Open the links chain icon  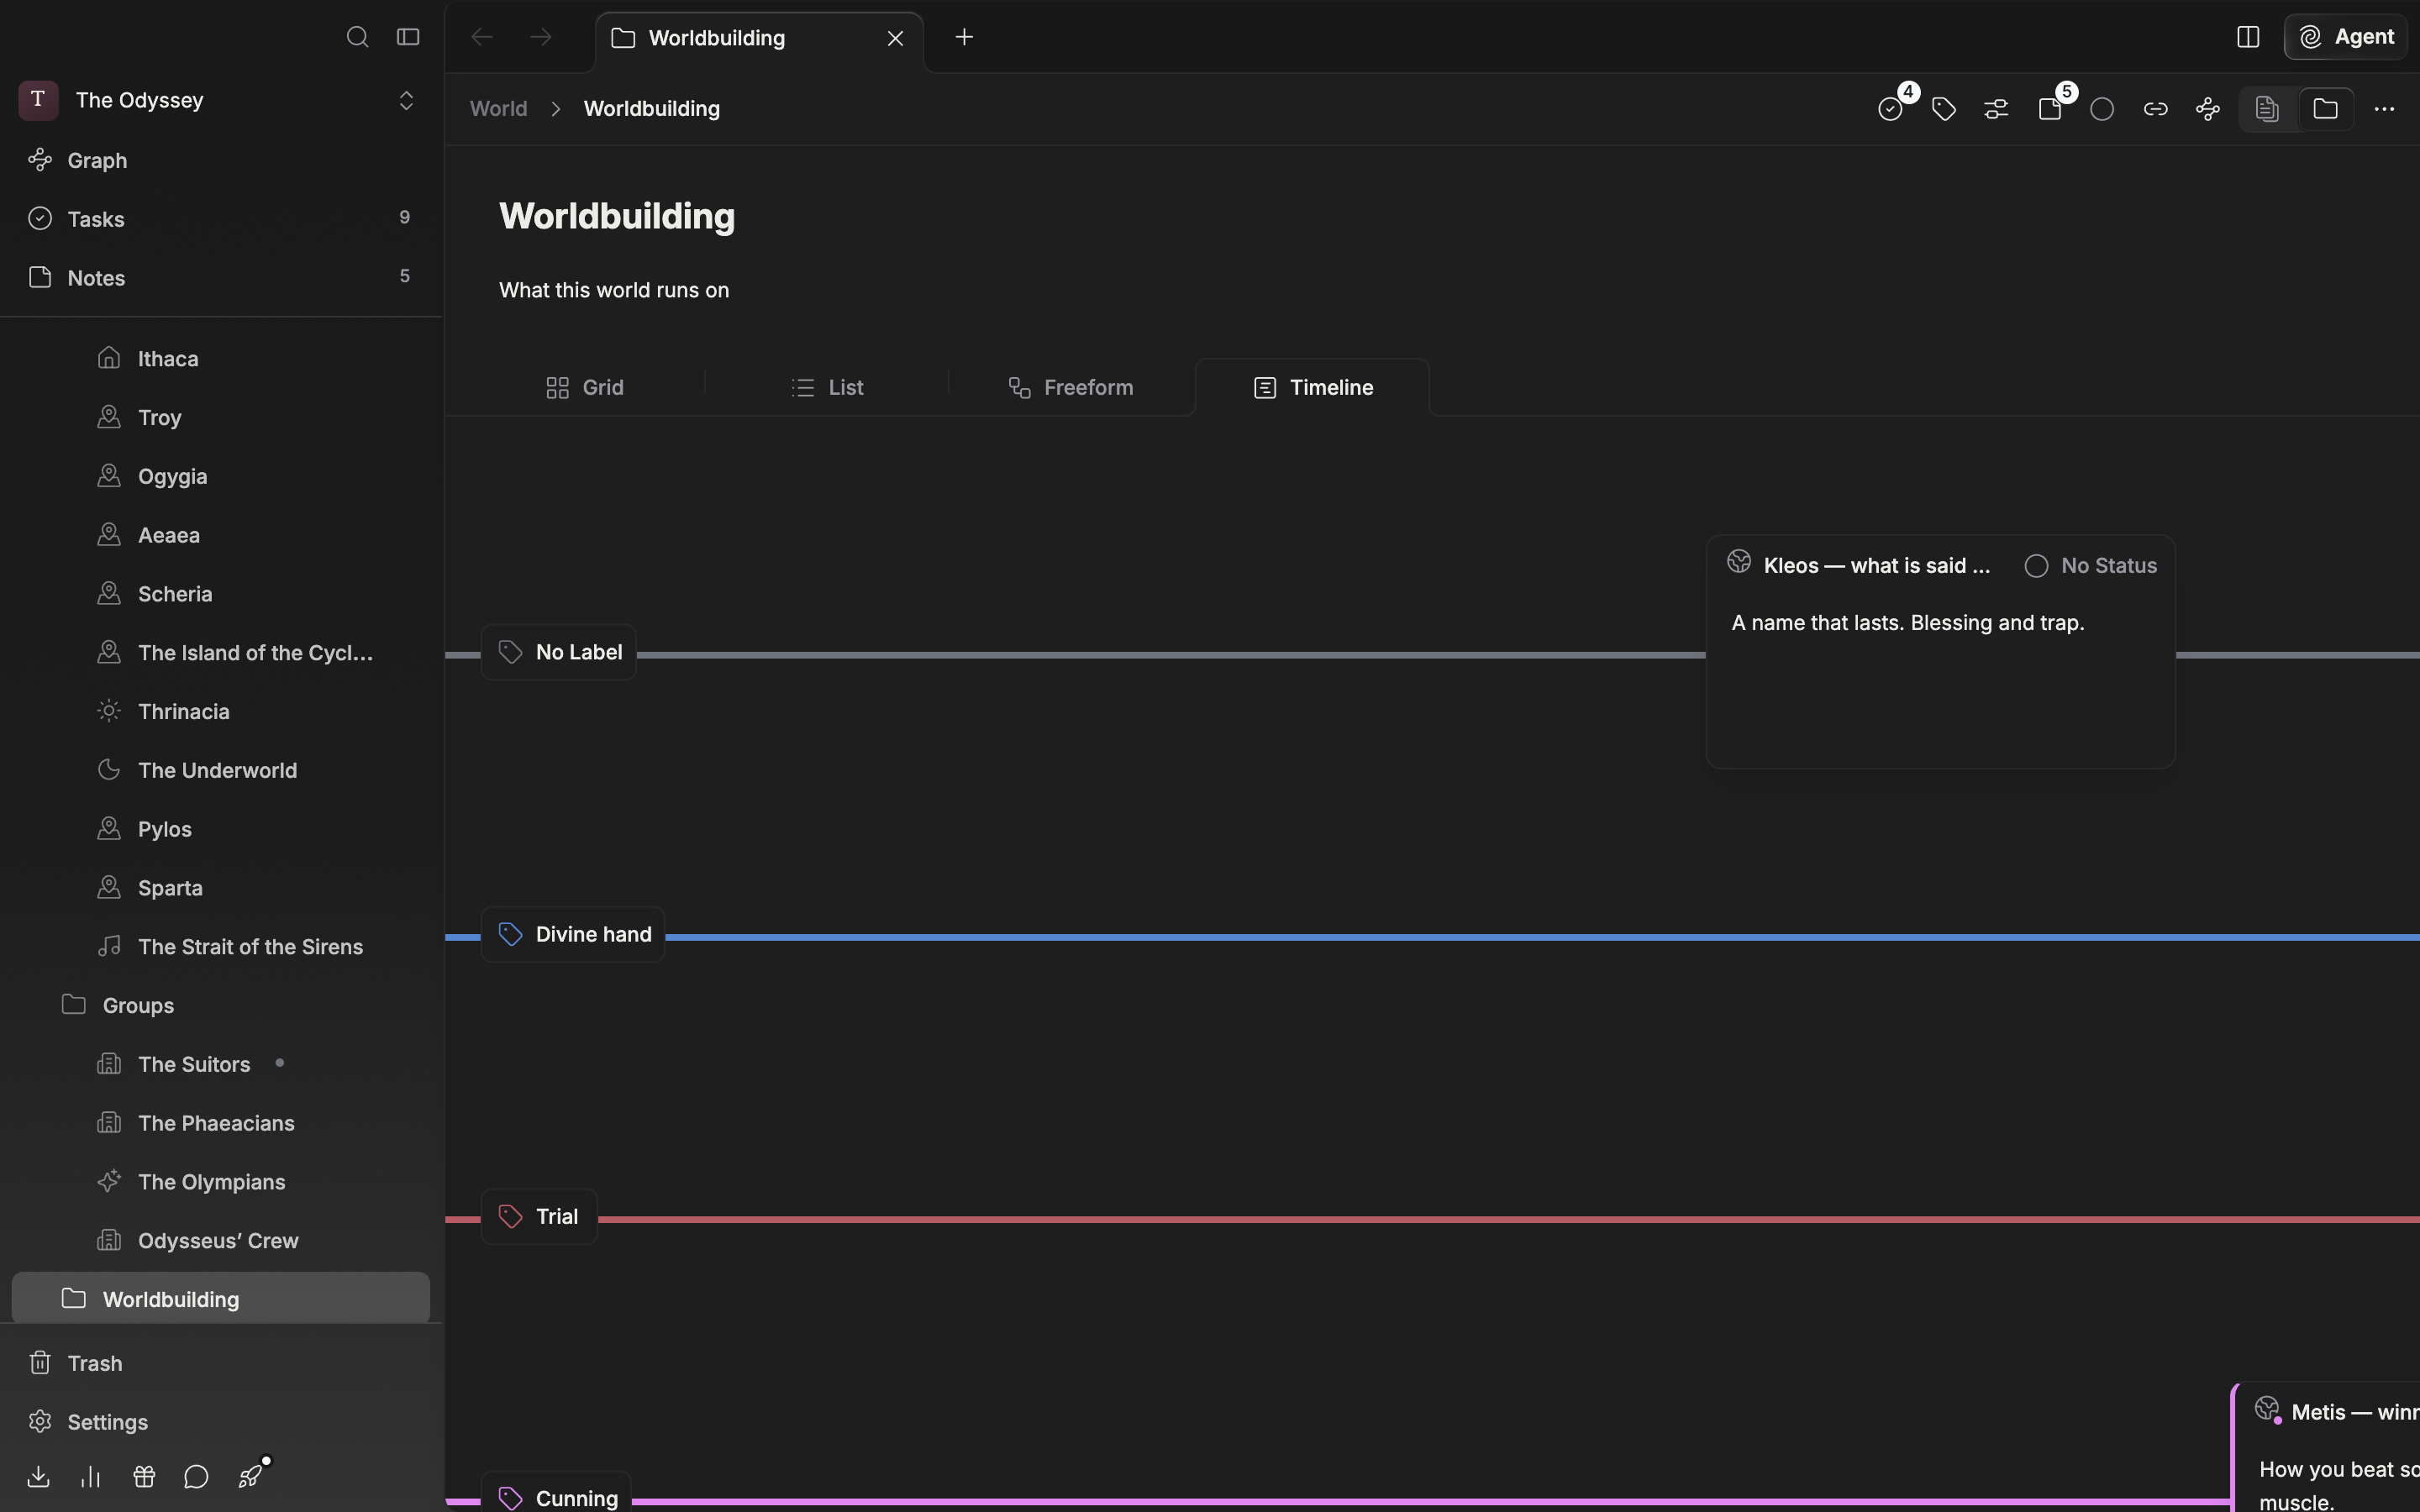(2155, 109)
